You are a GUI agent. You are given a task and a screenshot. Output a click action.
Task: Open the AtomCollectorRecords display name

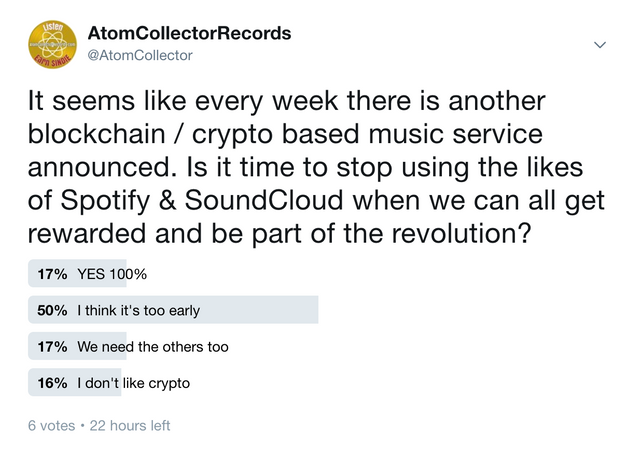coord(189,33)
